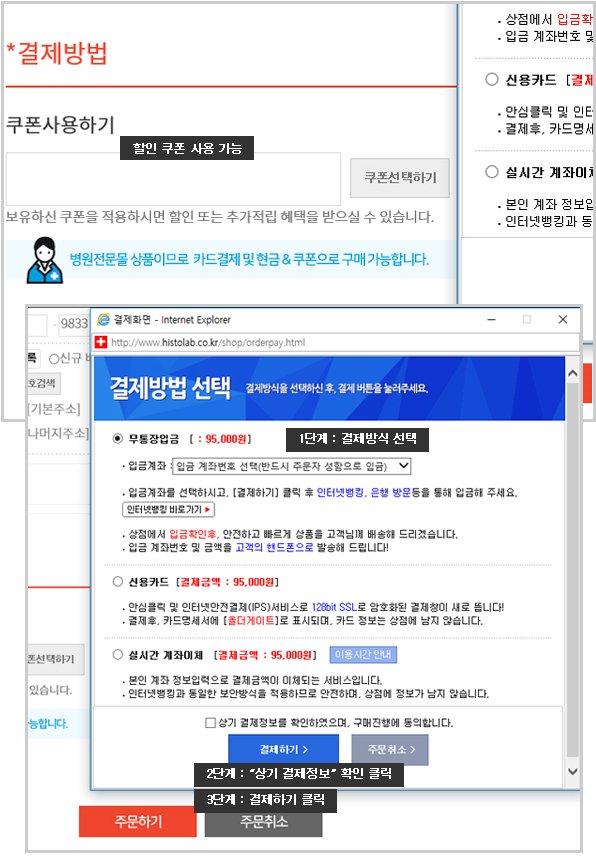Image resolution: width=596 pixels, height=868 pixels.
Task: Close the 결제화면 popup window
Action: (x=563, y=319)
